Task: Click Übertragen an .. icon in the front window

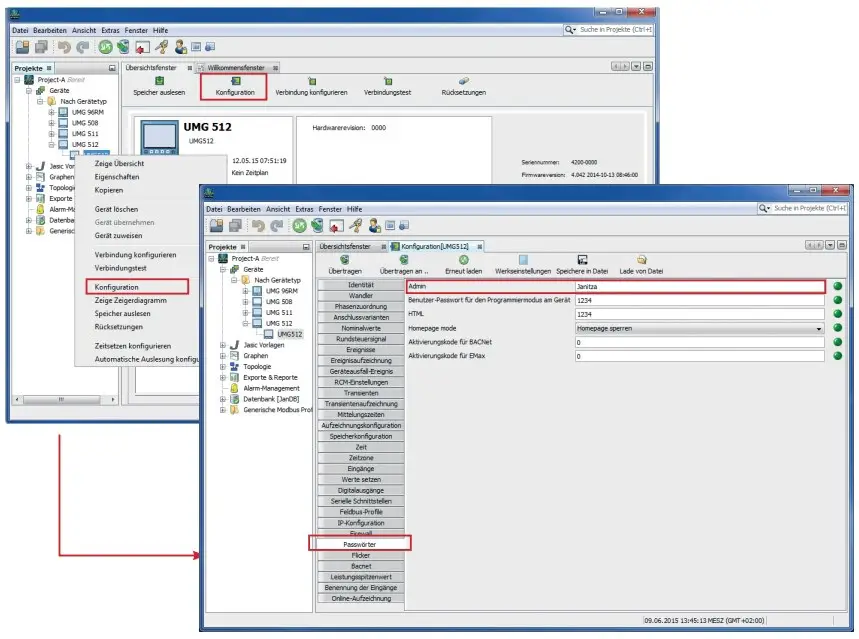Action: pos(404,260)
